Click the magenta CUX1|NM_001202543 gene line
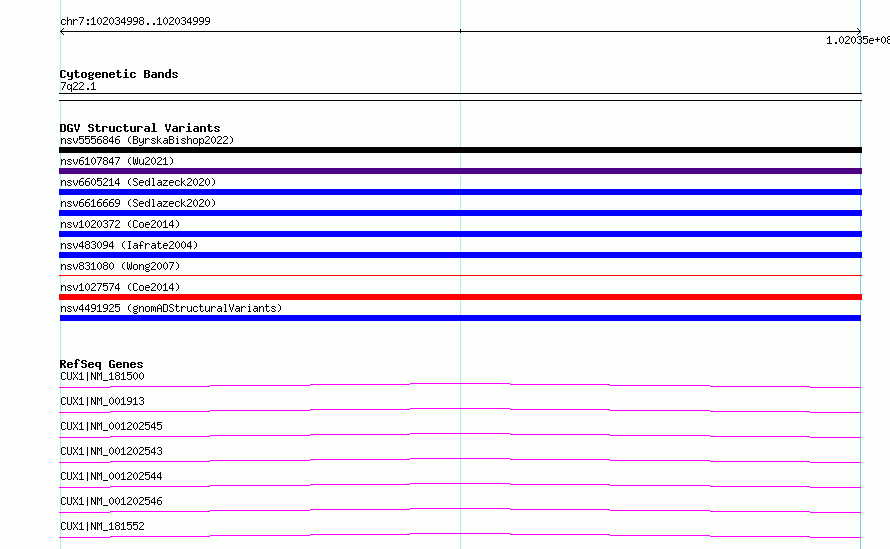 point(460,460)
